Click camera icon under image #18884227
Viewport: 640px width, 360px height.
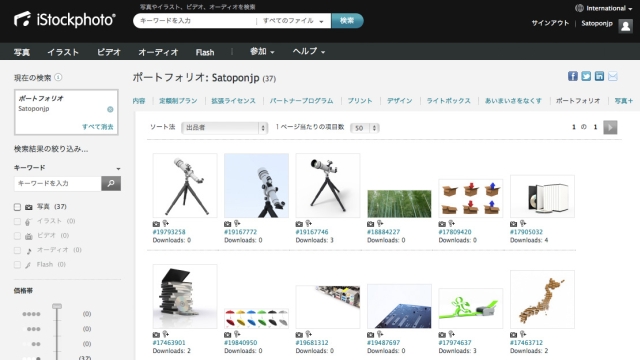tap(371, 224)
